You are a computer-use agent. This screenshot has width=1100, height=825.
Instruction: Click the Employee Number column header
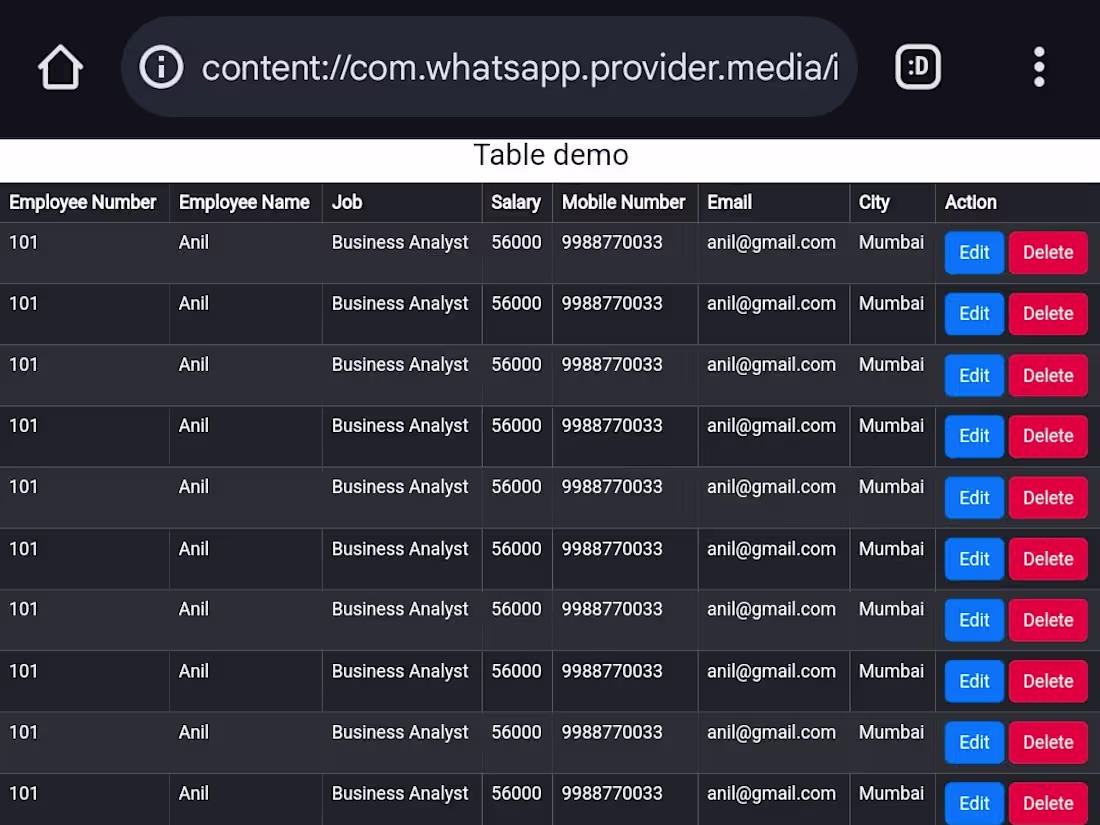pos(83,202)
